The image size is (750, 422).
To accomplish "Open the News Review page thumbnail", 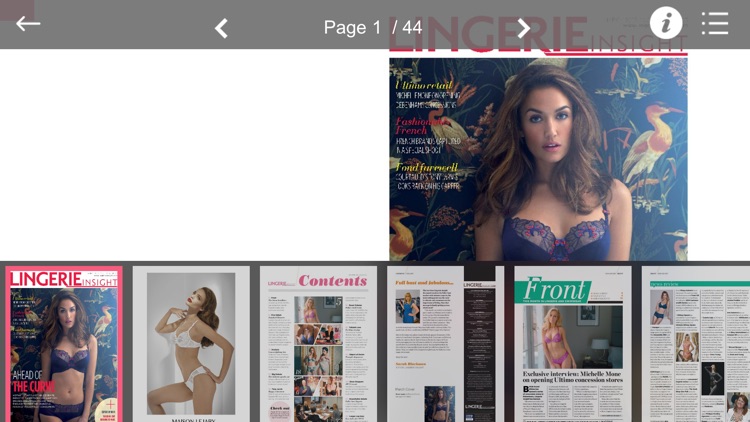I will coord(695,344).
